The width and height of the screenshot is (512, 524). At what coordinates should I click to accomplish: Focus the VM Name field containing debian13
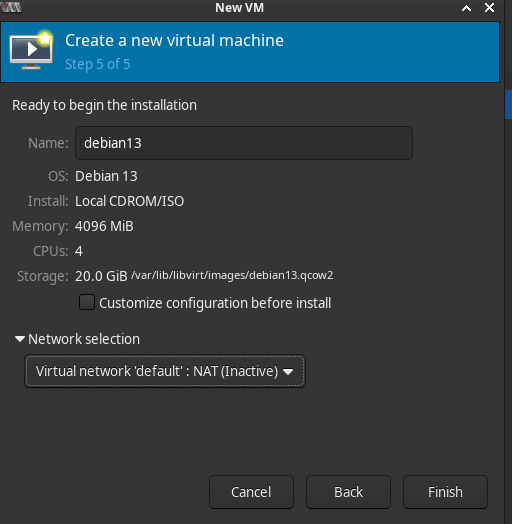click(244, 143)
